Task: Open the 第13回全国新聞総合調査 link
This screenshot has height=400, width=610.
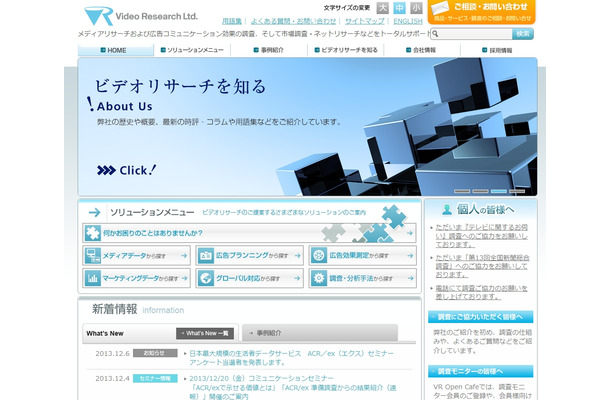Action: 482,266
